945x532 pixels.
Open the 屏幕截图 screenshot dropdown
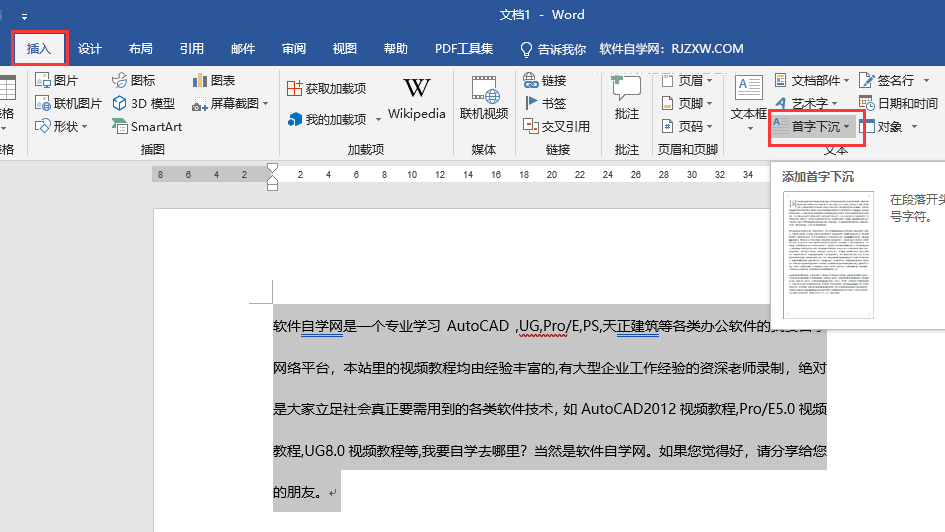(x=230, y=104)
